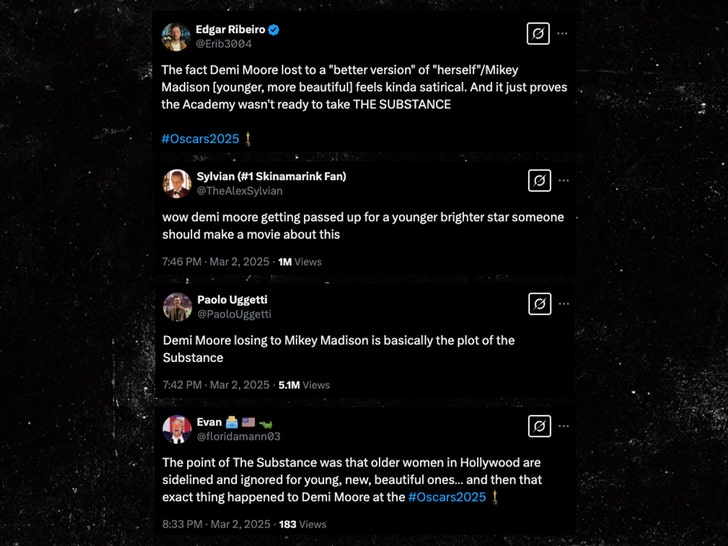Expand three-dot menu on Paolo Uggetti's tweet
The image size is (728, 546).
tap(563, 304)
